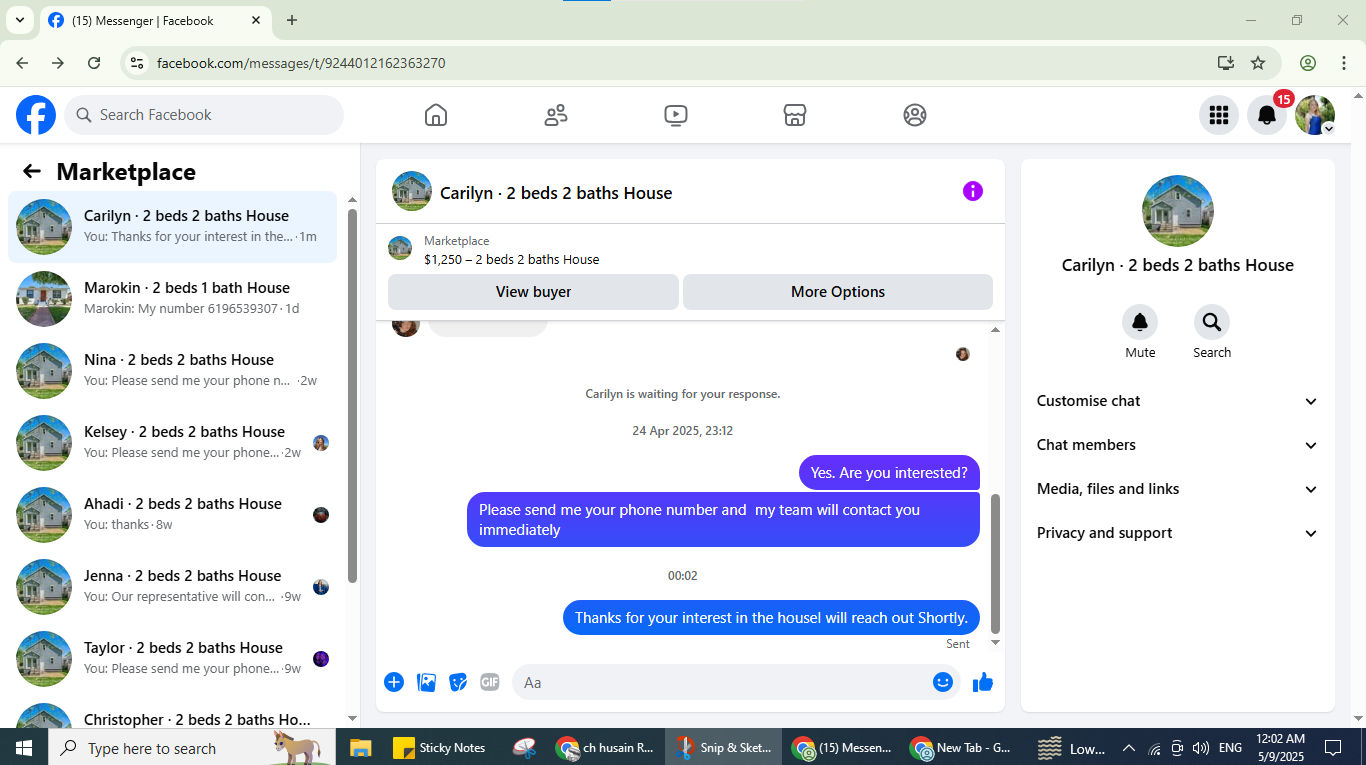The height and width of the screenshot is (765, 1366).
Task: Click the house thumbnail in the right panel
Action: 1178,211
